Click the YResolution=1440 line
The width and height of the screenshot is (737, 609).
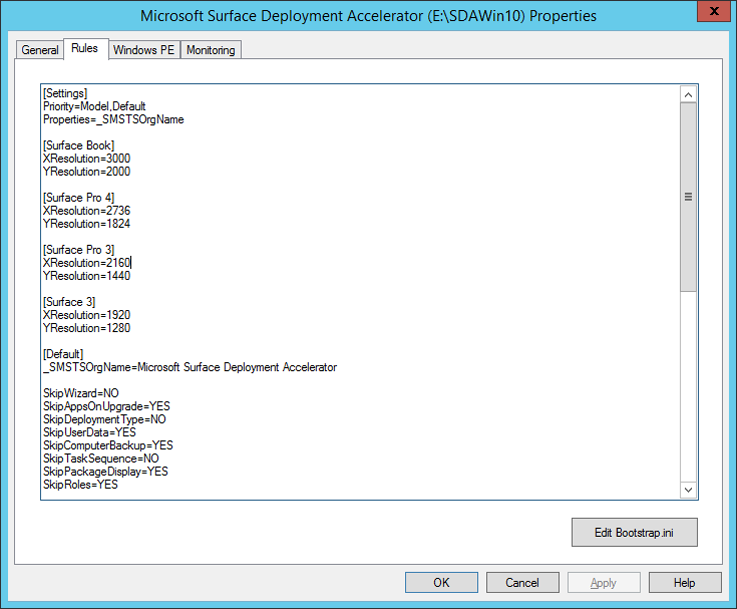tap(86, 276)
